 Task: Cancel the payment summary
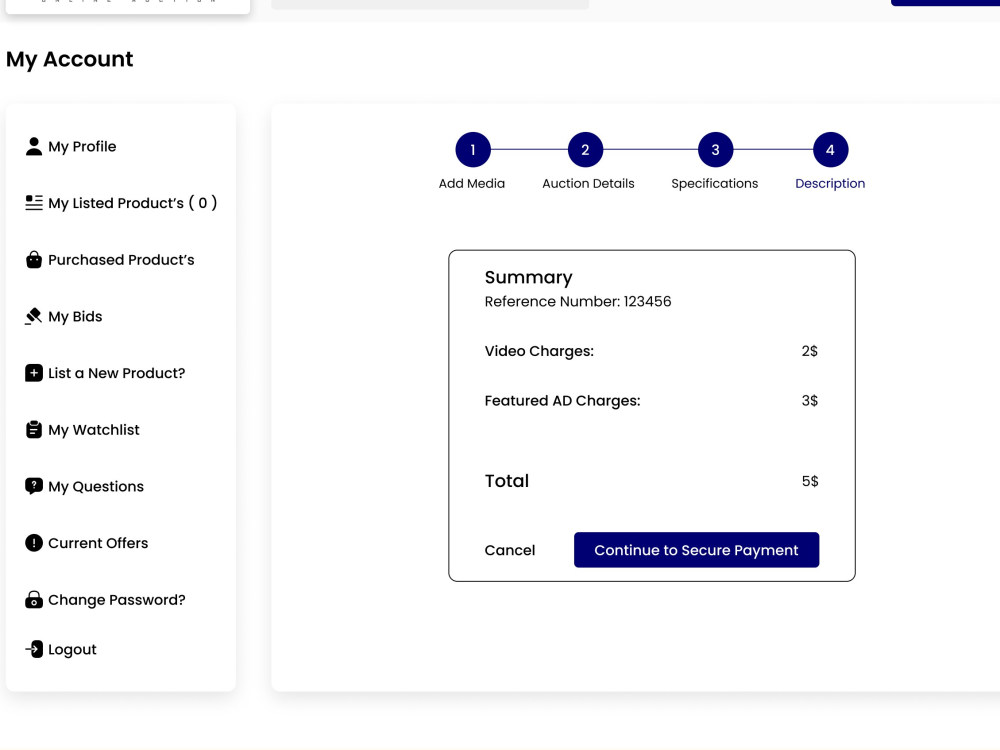[x=510, y=550]
